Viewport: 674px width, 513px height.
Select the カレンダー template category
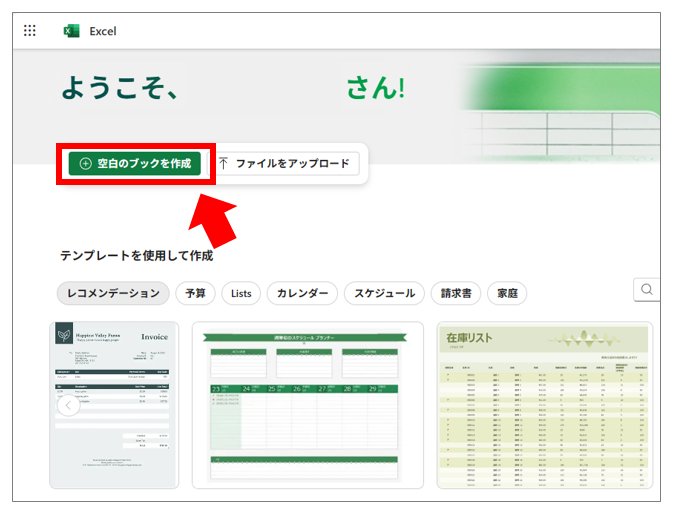pyautogui.click(x=302, y=293)
